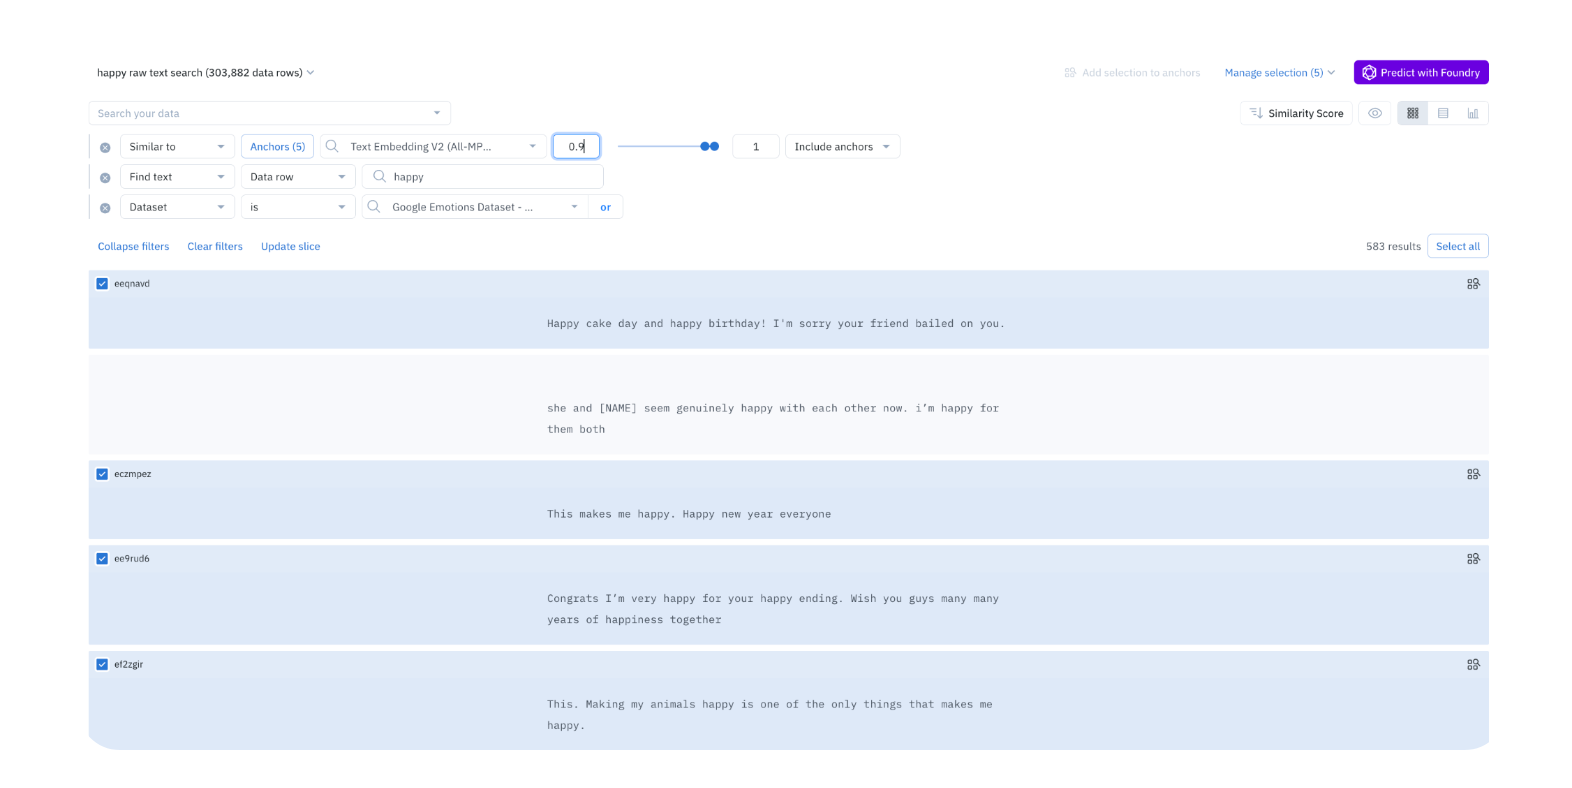This screenshot has height=788, width=1572.
Task: Toggle the eye visibility icon near Similarity Score
Action: (1375, 113)
